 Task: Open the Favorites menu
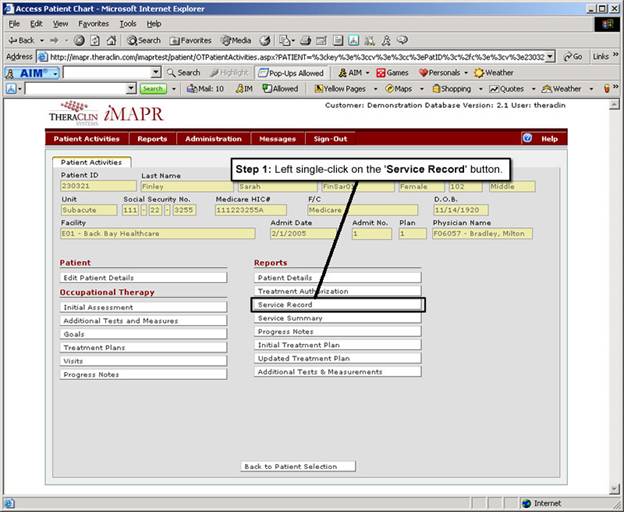click(x=94, y=23)
